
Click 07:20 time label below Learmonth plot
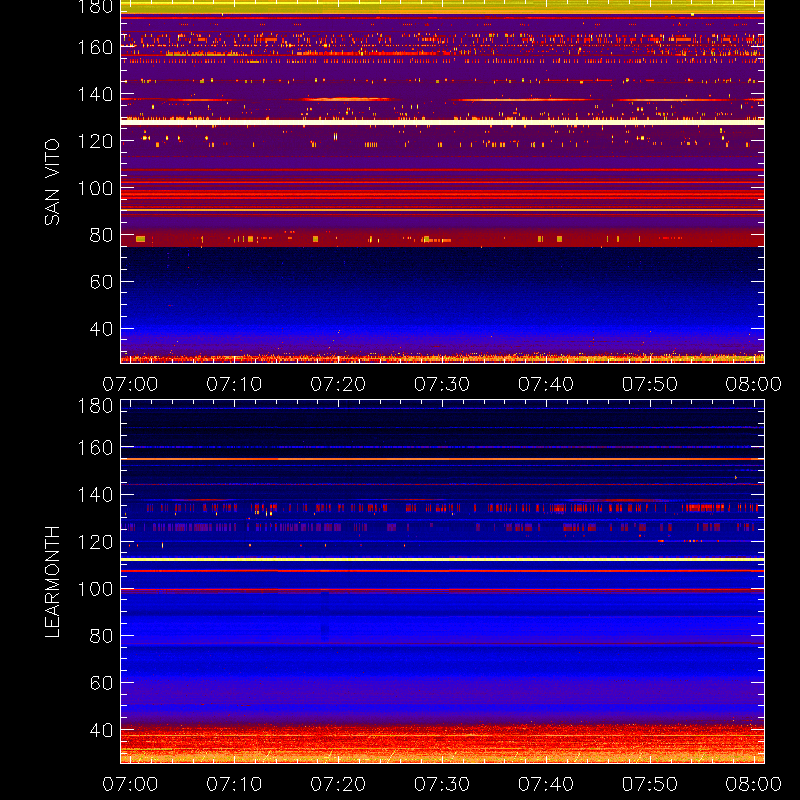click(x=338, y=784)
